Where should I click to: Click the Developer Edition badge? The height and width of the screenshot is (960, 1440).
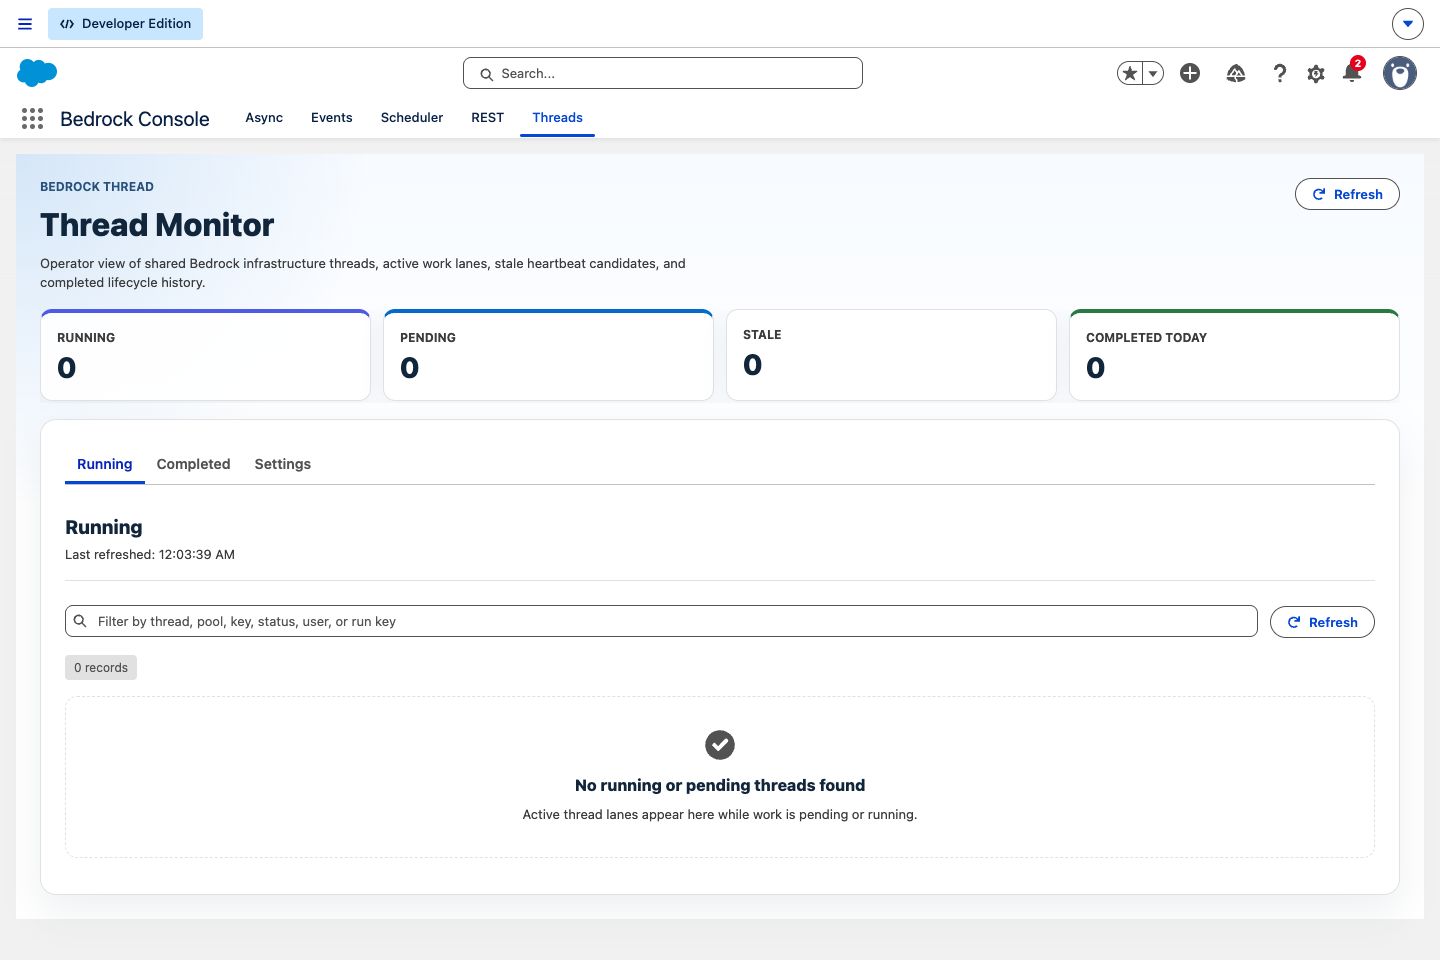(125, 24)
